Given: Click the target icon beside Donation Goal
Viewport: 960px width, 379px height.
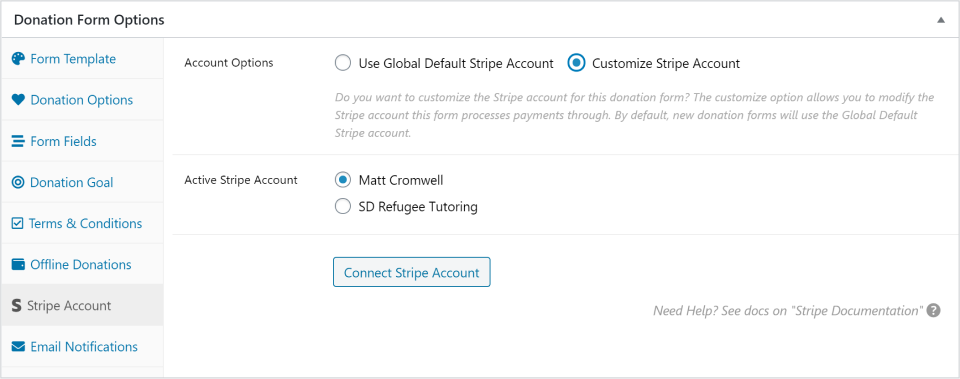Looking at the screenshot, I should coord(18,182).
